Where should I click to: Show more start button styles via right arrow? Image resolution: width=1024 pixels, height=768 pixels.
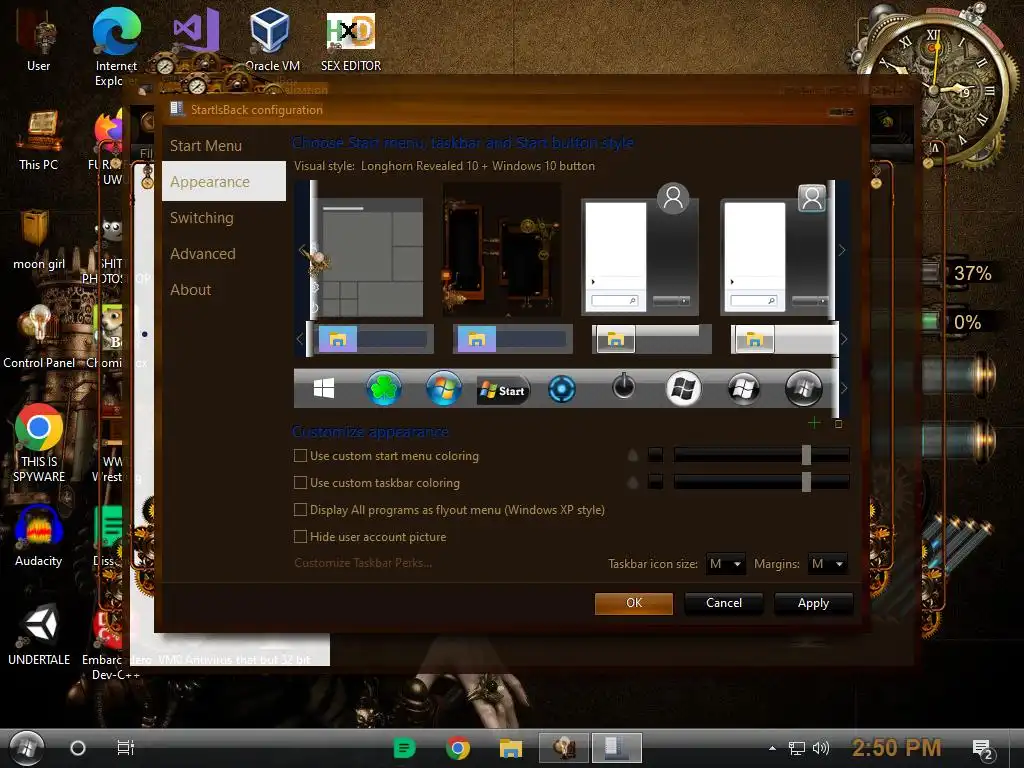[x=844, y=389]
